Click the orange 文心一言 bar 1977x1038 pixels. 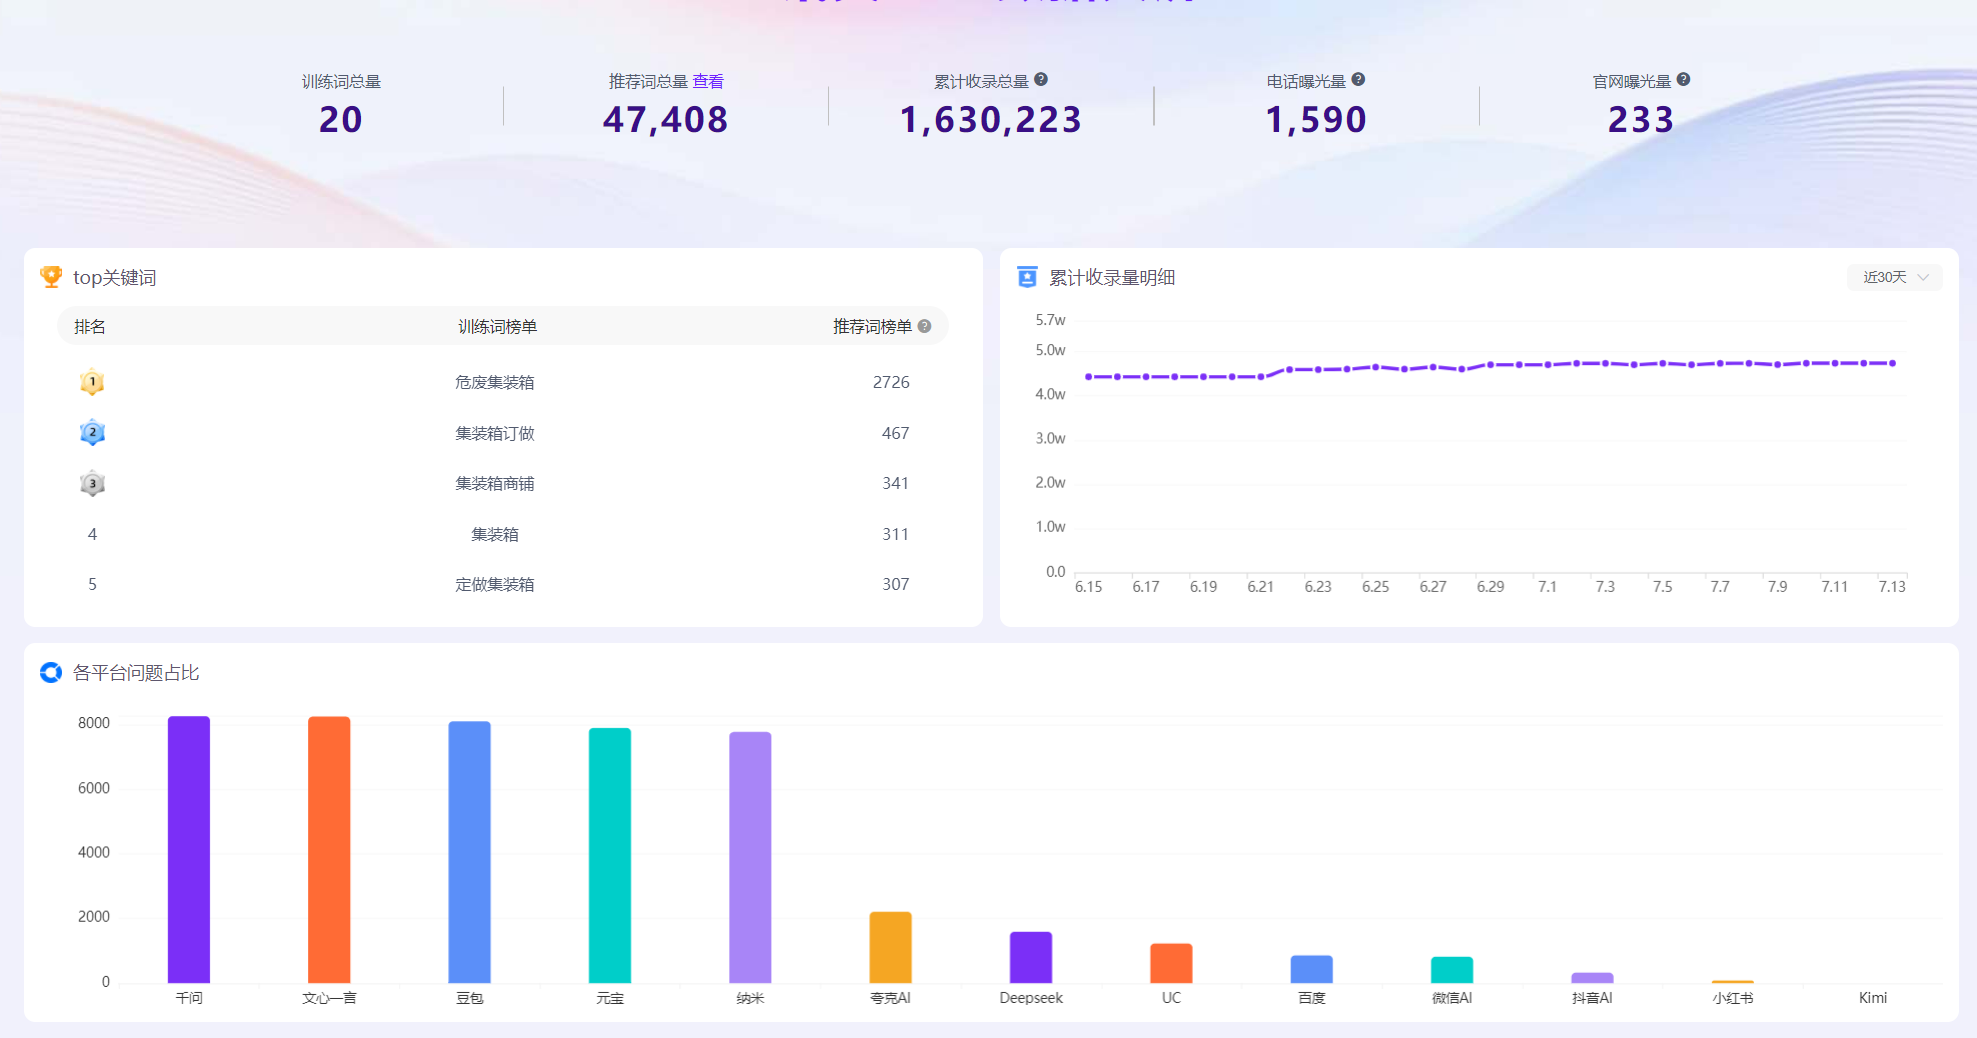pos(329,849)
